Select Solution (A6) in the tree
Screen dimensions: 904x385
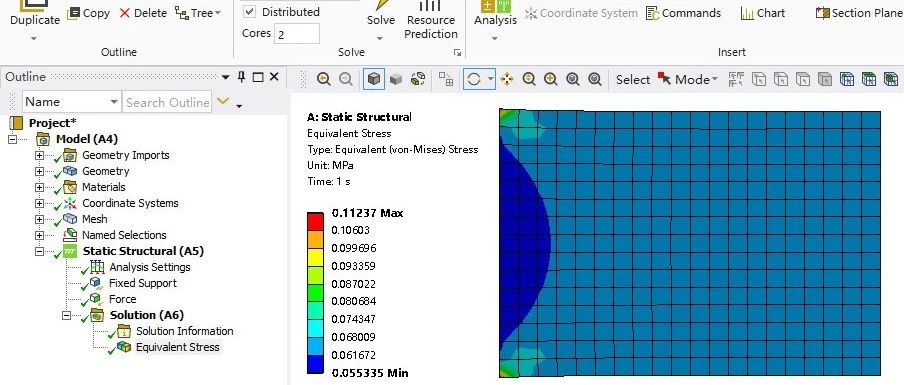[x=147, y=315]
